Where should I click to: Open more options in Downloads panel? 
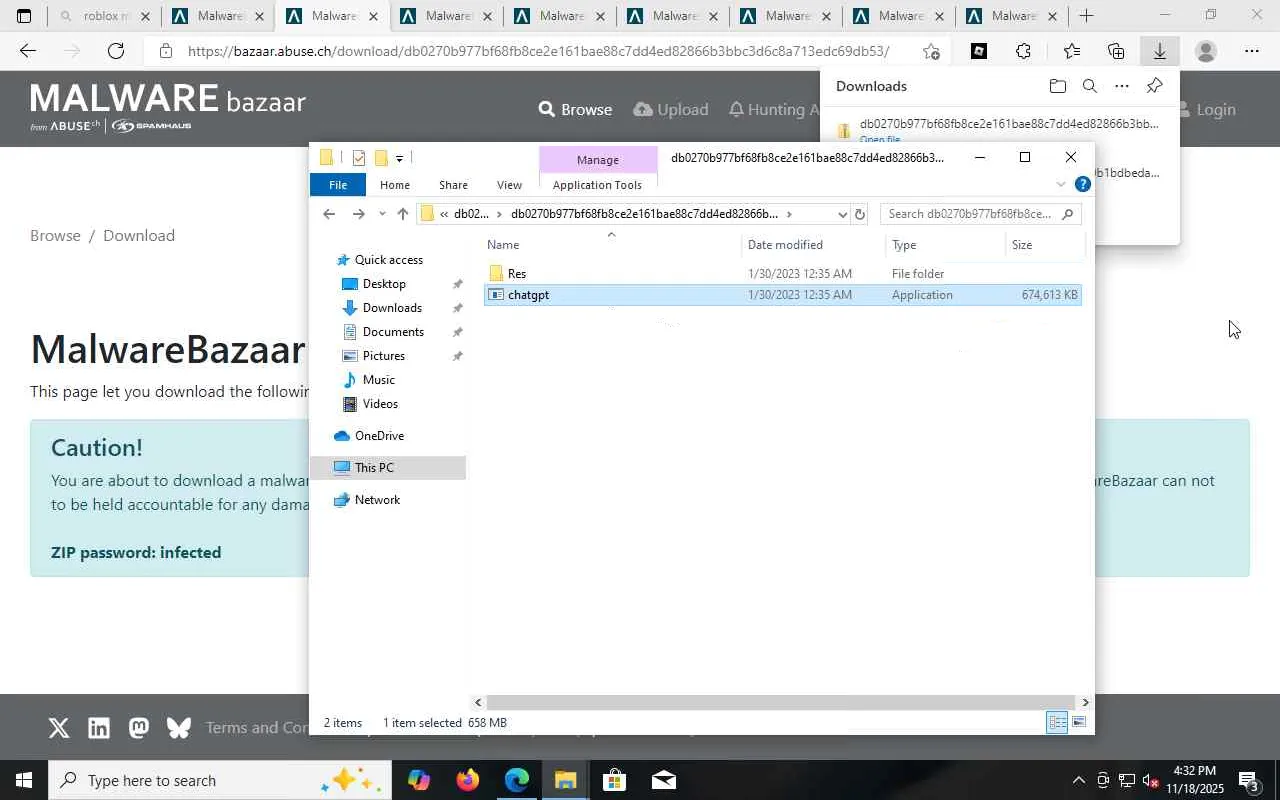(x=1122, y=86)
